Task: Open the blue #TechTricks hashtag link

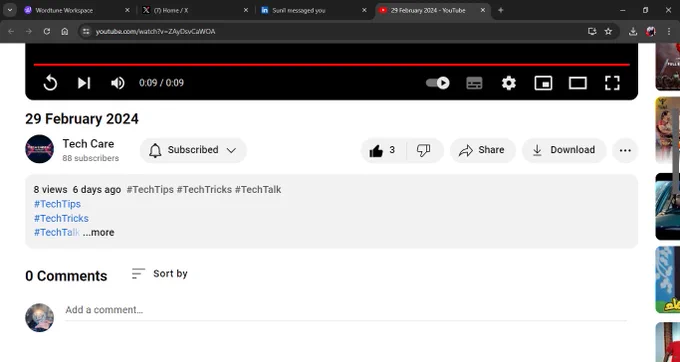Action: click(61, 218)
